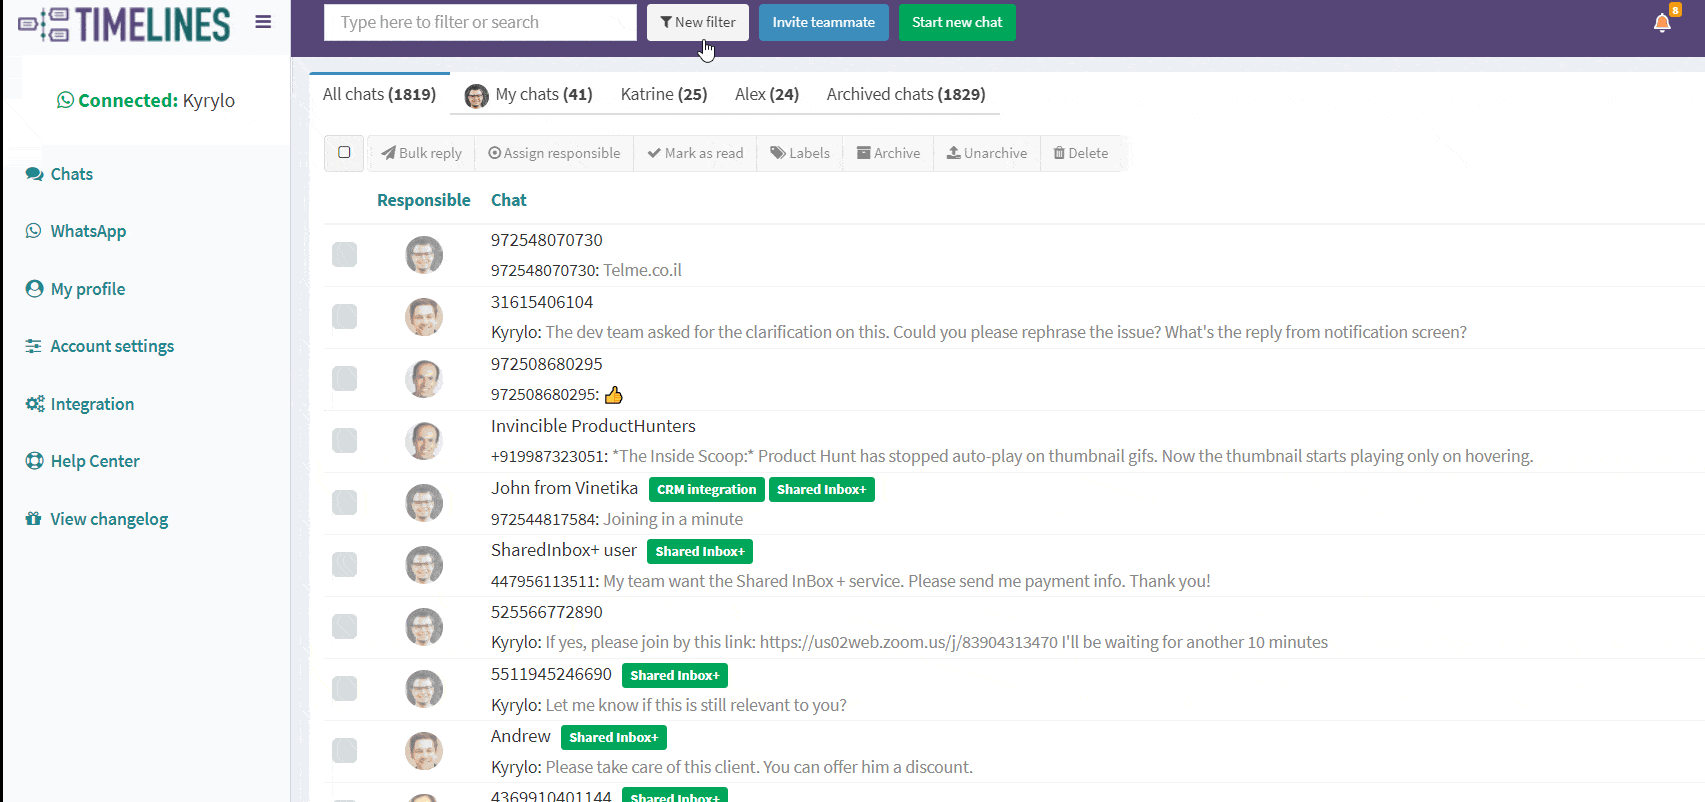Select checkbox for Andrew chat
This screenshot has height=802, width=1705.
click(344, 751)
